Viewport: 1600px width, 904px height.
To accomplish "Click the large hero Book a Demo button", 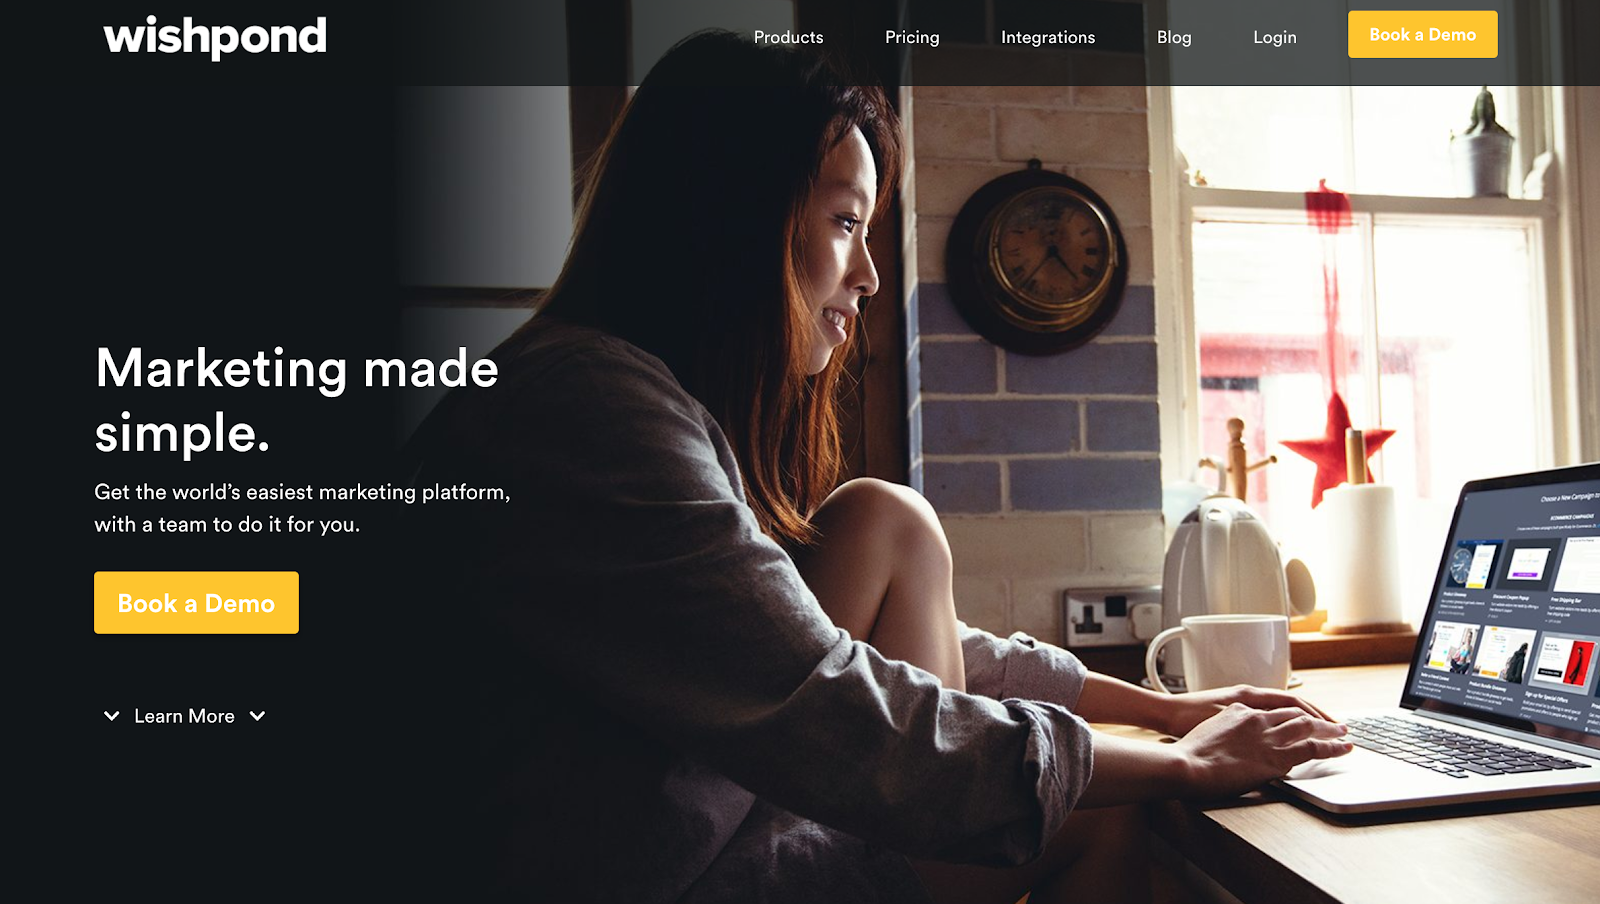I will pos(196,603).
